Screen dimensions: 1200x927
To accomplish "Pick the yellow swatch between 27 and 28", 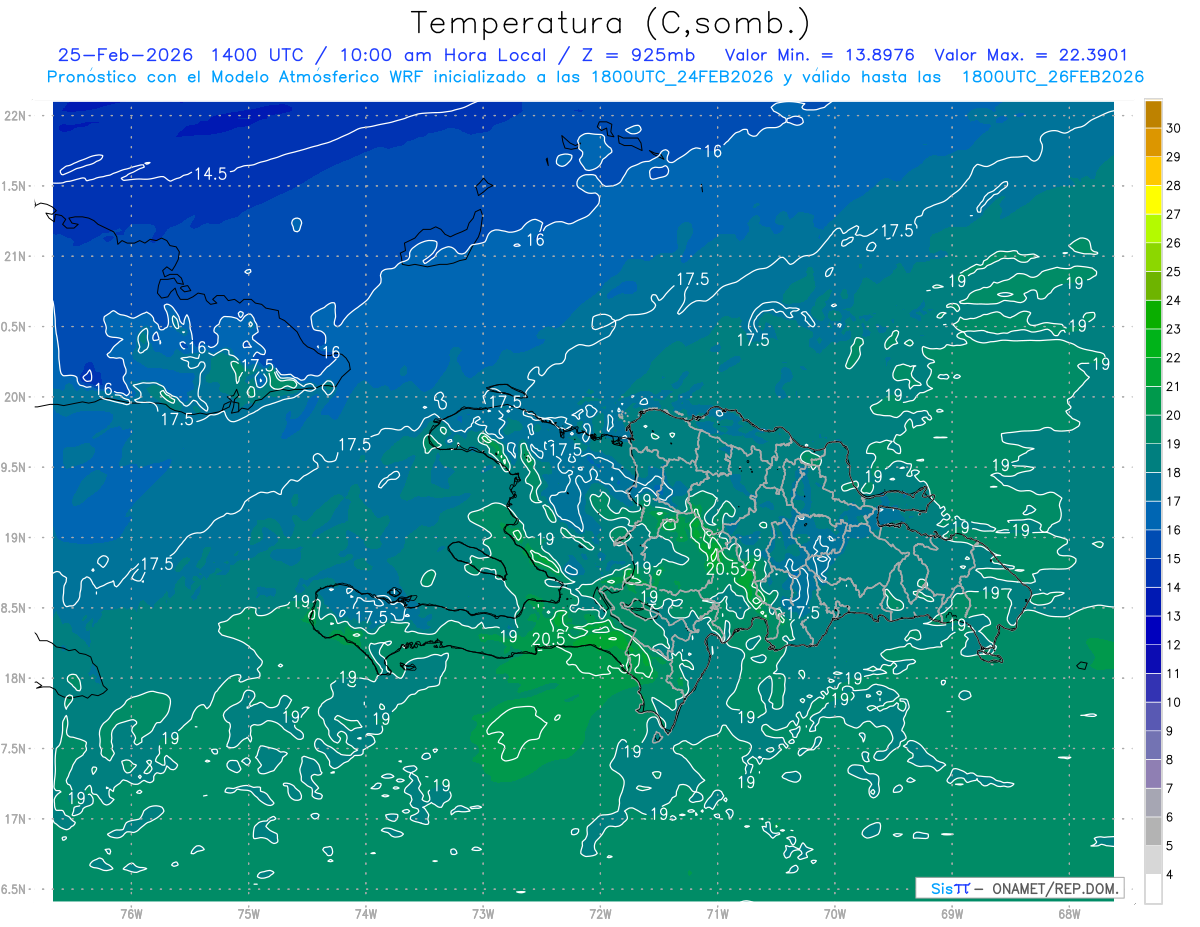I will (1153, 200).
